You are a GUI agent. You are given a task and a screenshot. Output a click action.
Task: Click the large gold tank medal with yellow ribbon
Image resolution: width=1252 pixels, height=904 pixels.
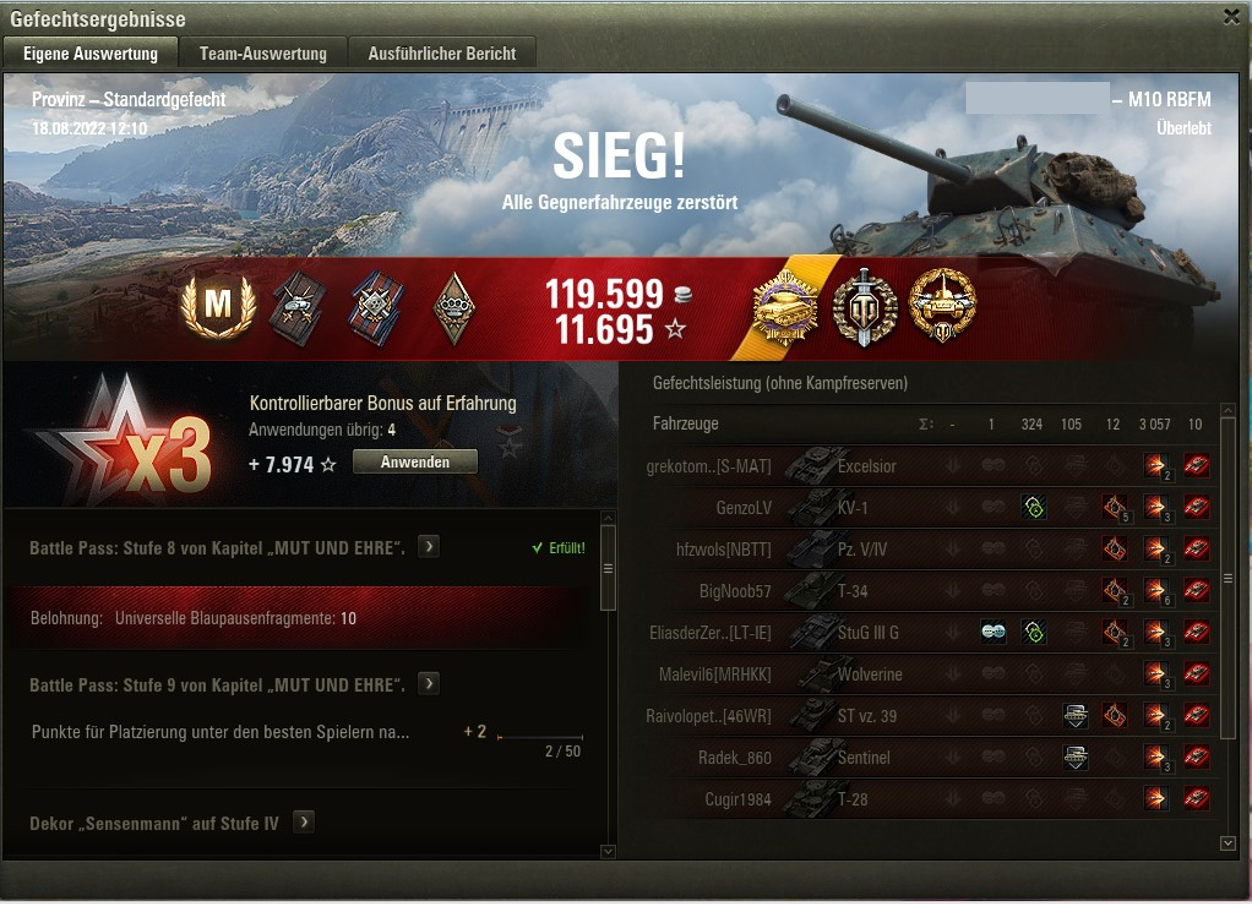(786, 307)
